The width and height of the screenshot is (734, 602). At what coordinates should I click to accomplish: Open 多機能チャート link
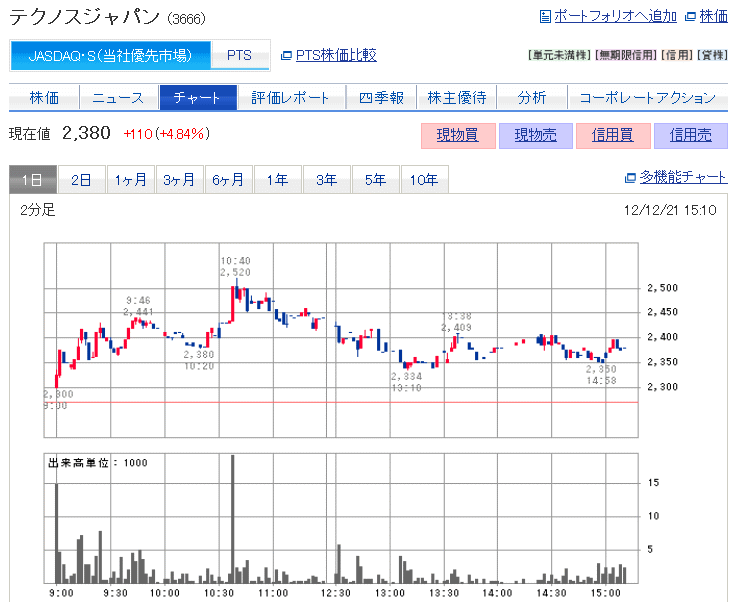click(683, 177)
